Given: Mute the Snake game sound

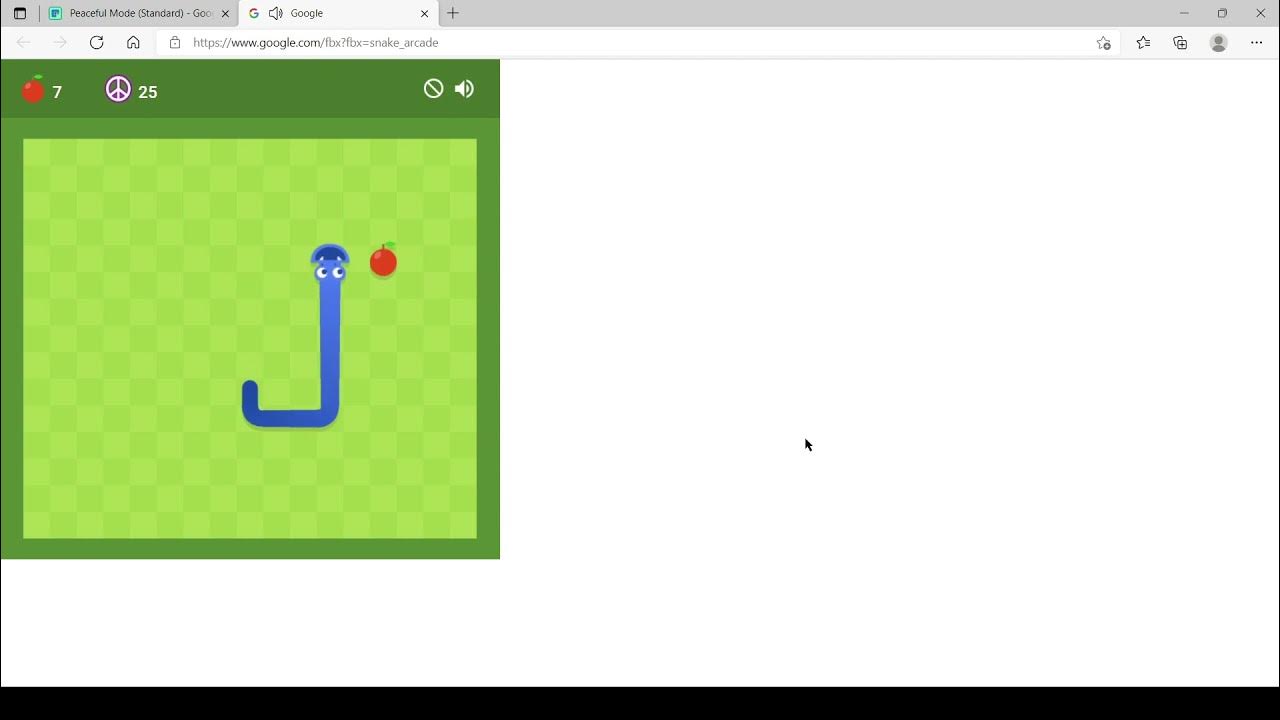Looking at the screenshot, I should click(464, 89).
